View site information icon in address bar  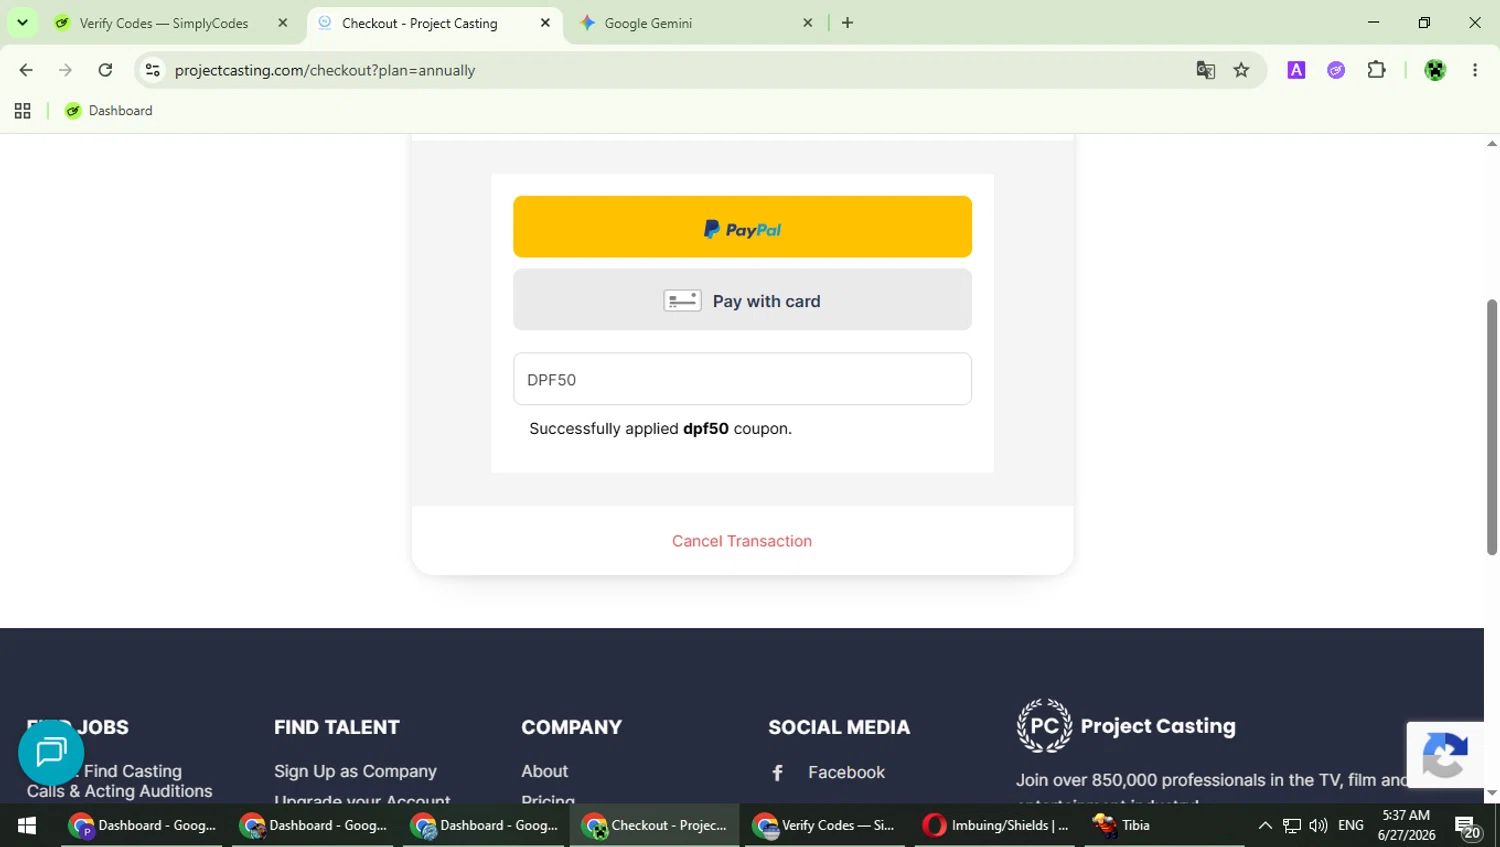[153, 70]
